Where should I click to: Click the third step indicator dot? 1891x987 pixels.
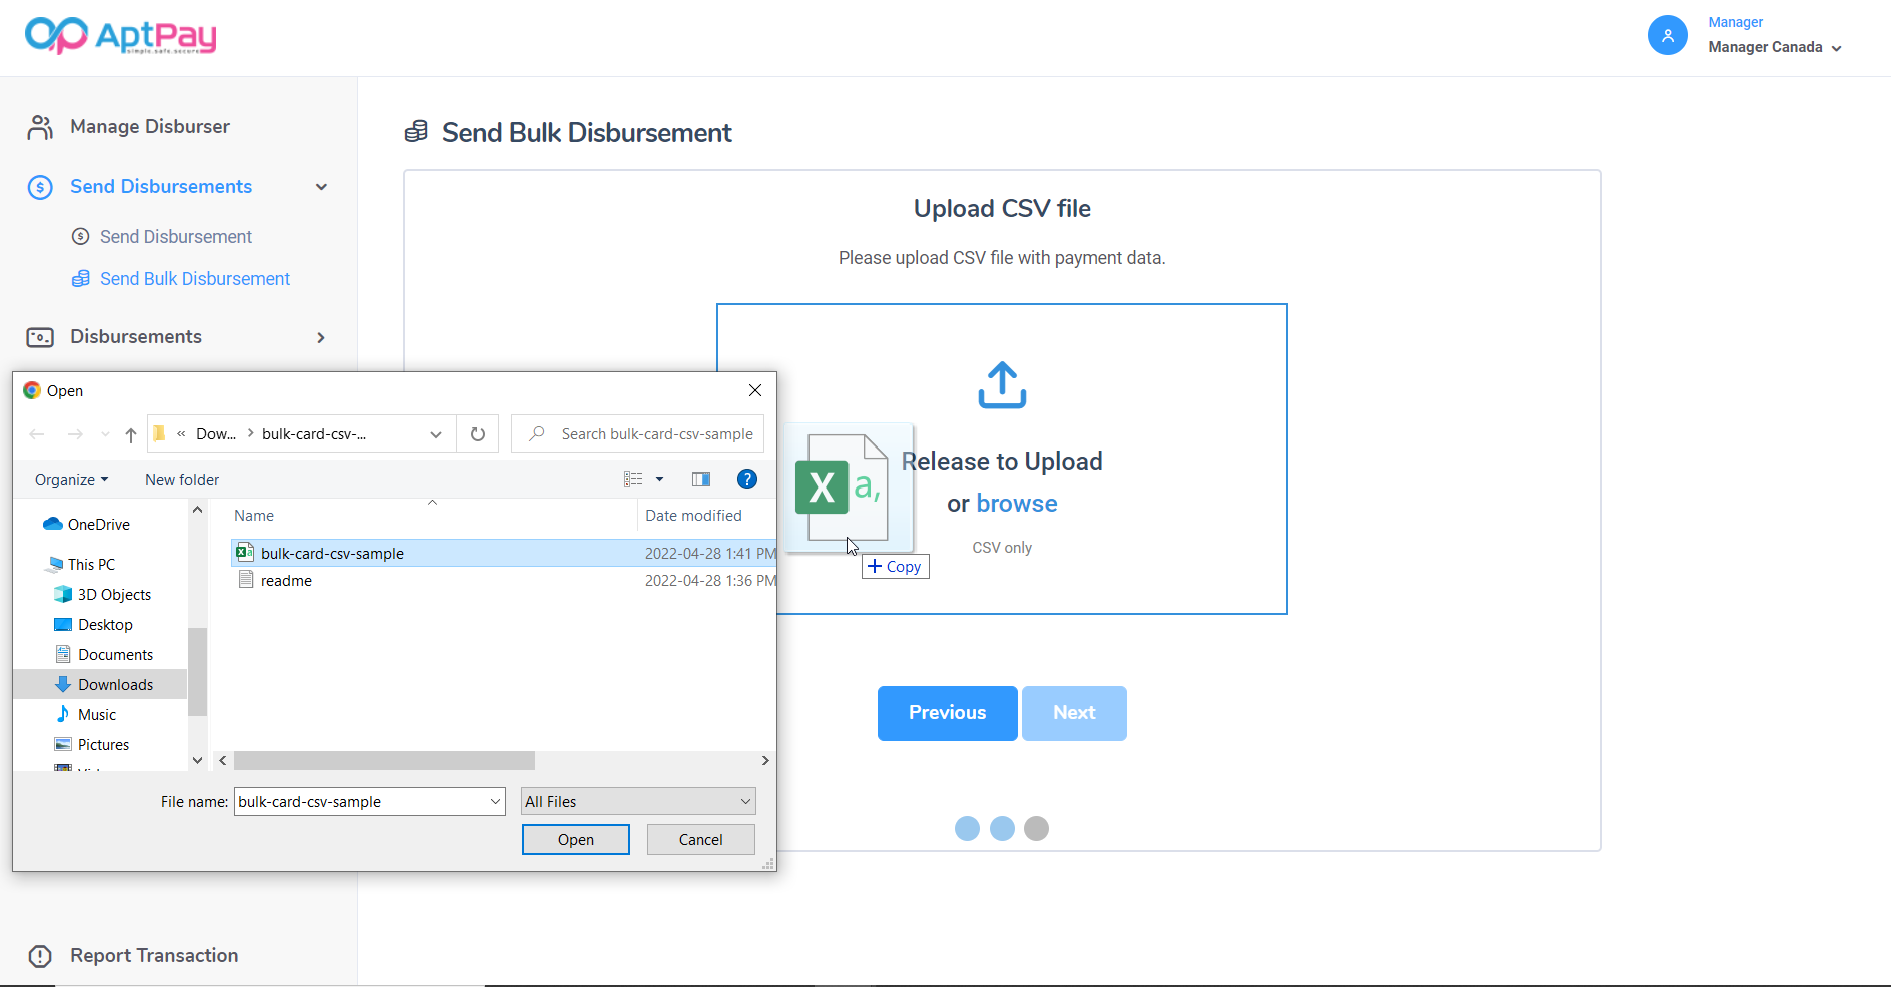pos(1036,828)
